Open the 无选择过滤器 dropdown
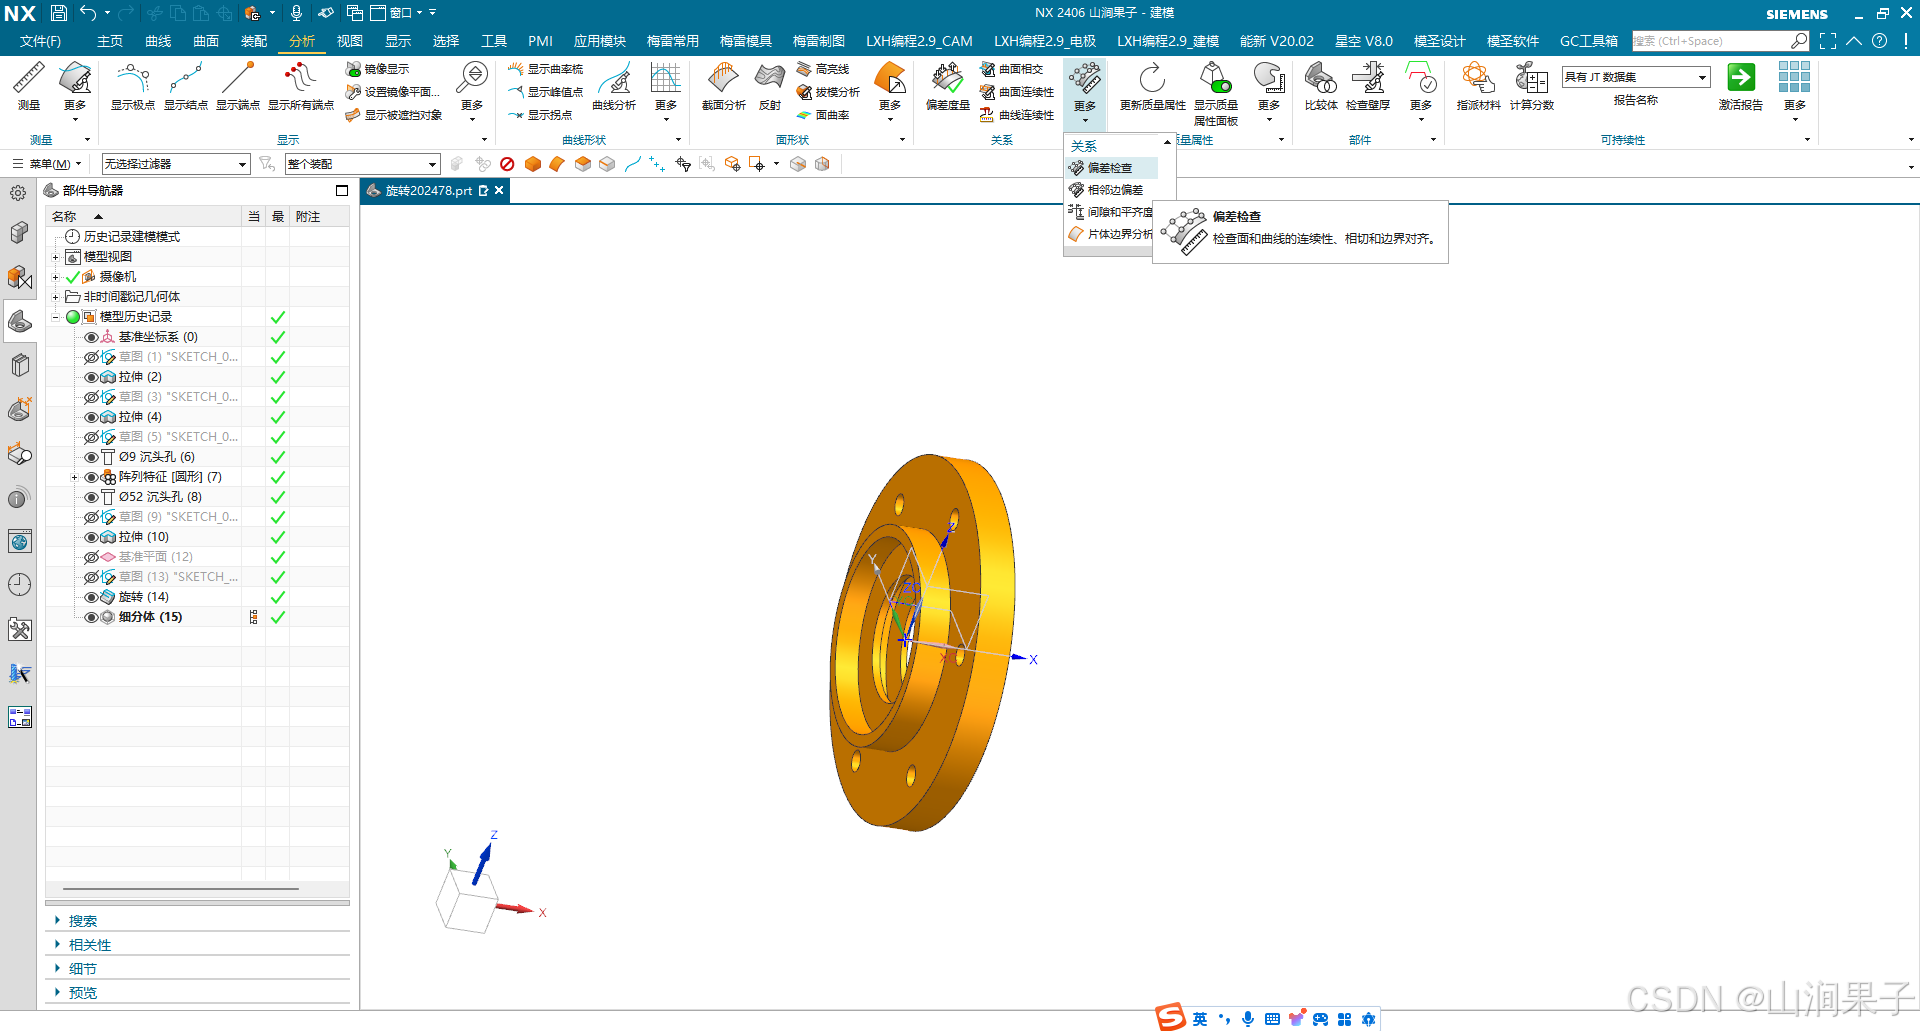Viewport: 1920px width, 1031px height. (176, 164)
